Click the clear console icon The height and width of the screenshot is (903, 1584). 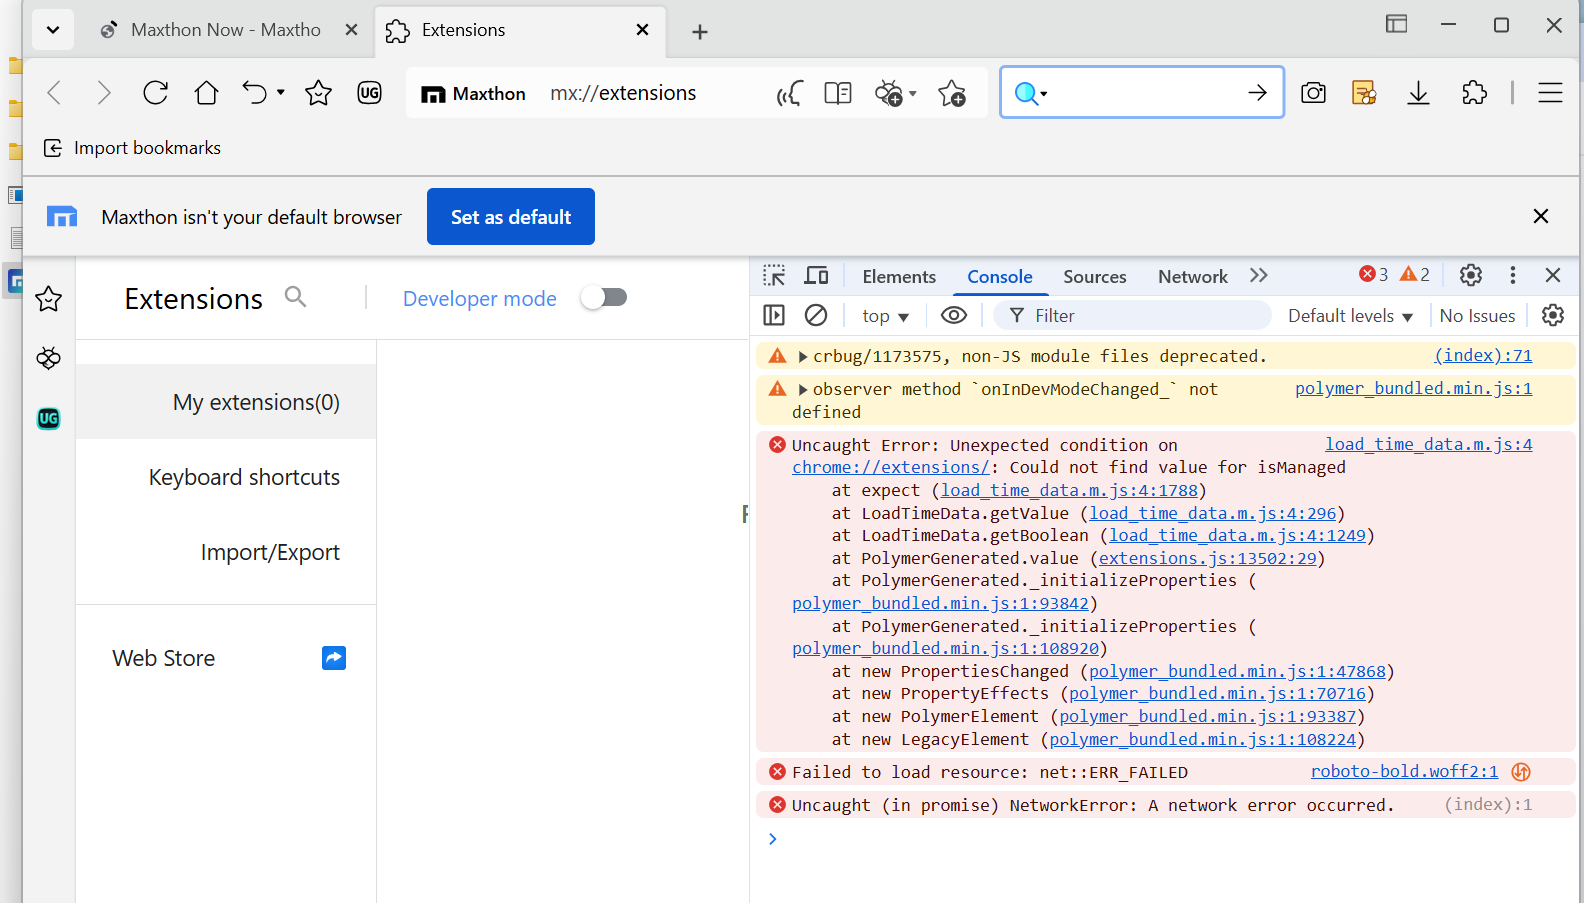816,316
